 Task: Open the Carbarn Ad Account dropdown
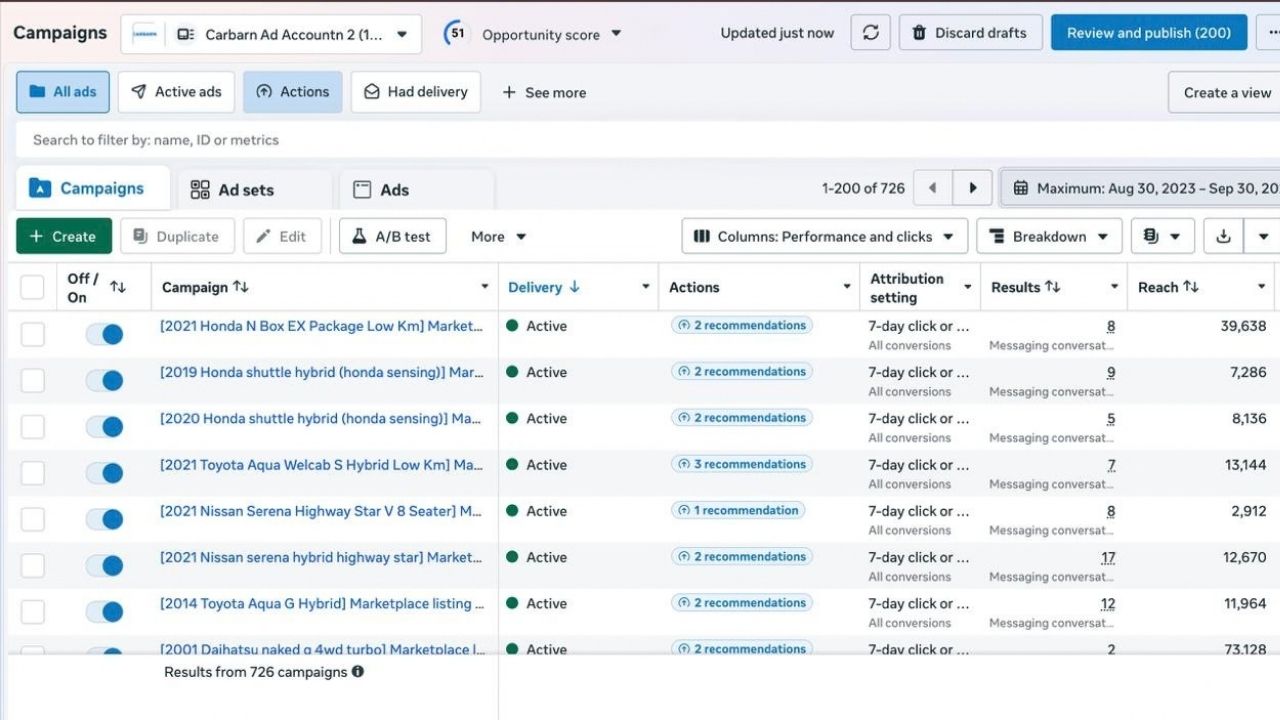click(x=271, y=34)
